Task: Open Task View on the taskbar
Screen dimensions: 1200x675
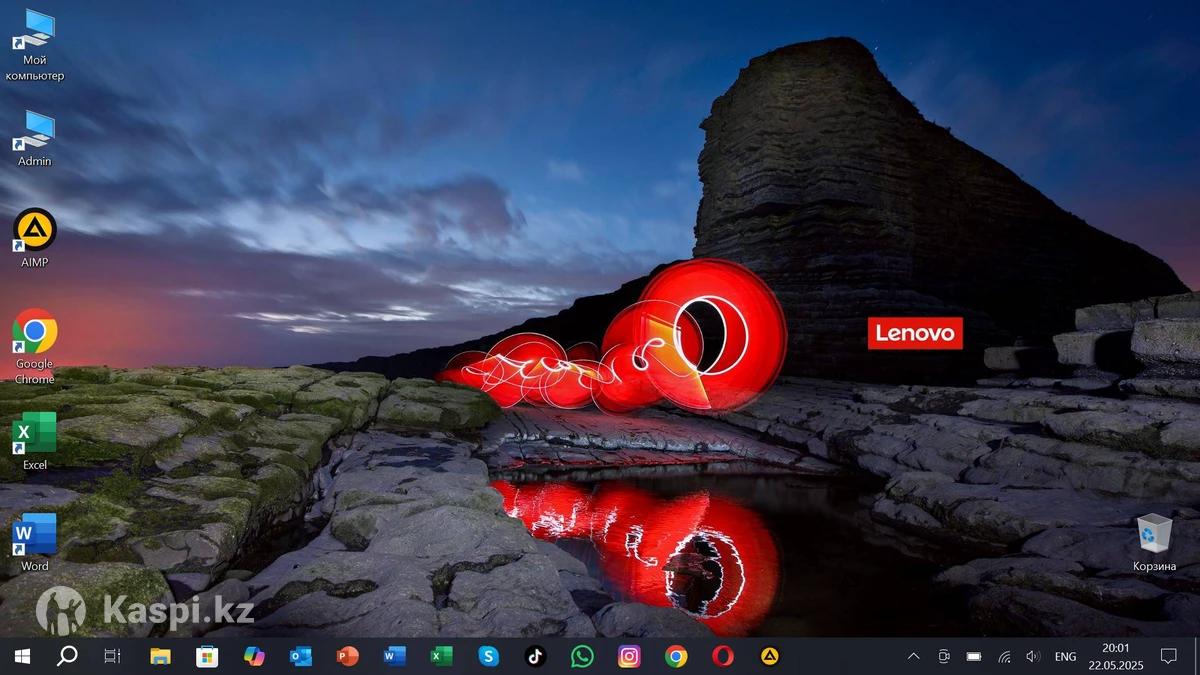Action: (113, 656)
